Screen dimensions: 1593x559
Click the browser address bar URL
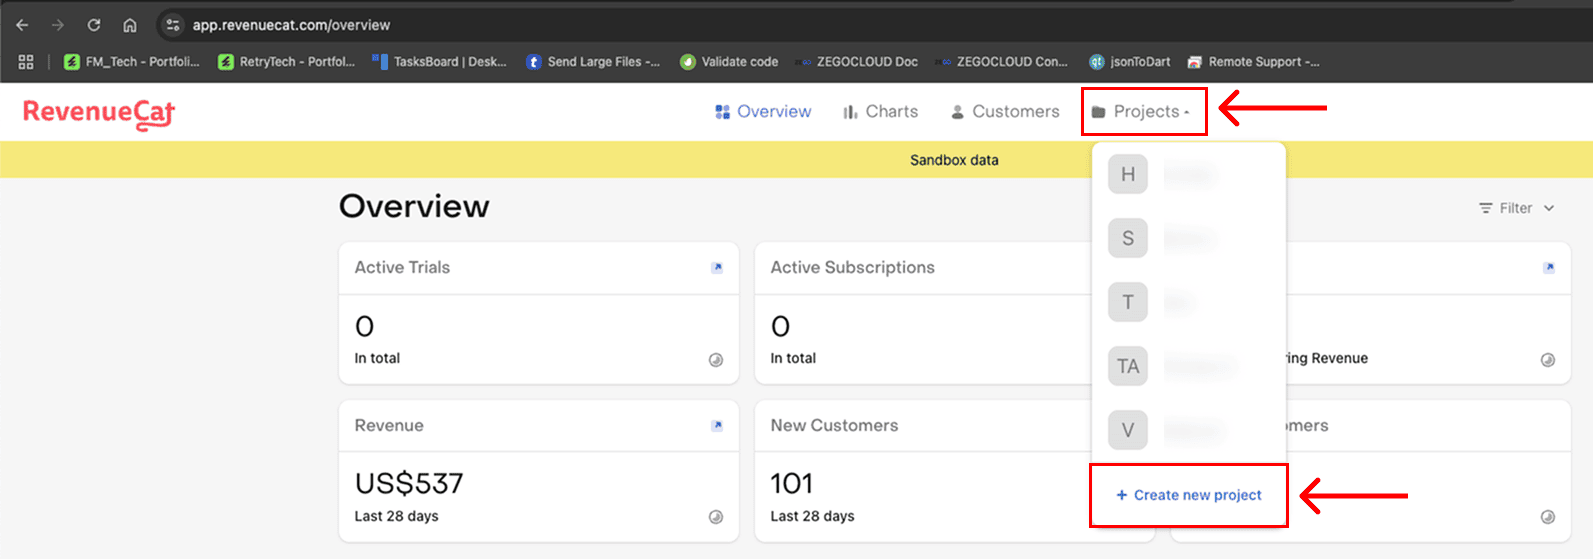[291, 25]
